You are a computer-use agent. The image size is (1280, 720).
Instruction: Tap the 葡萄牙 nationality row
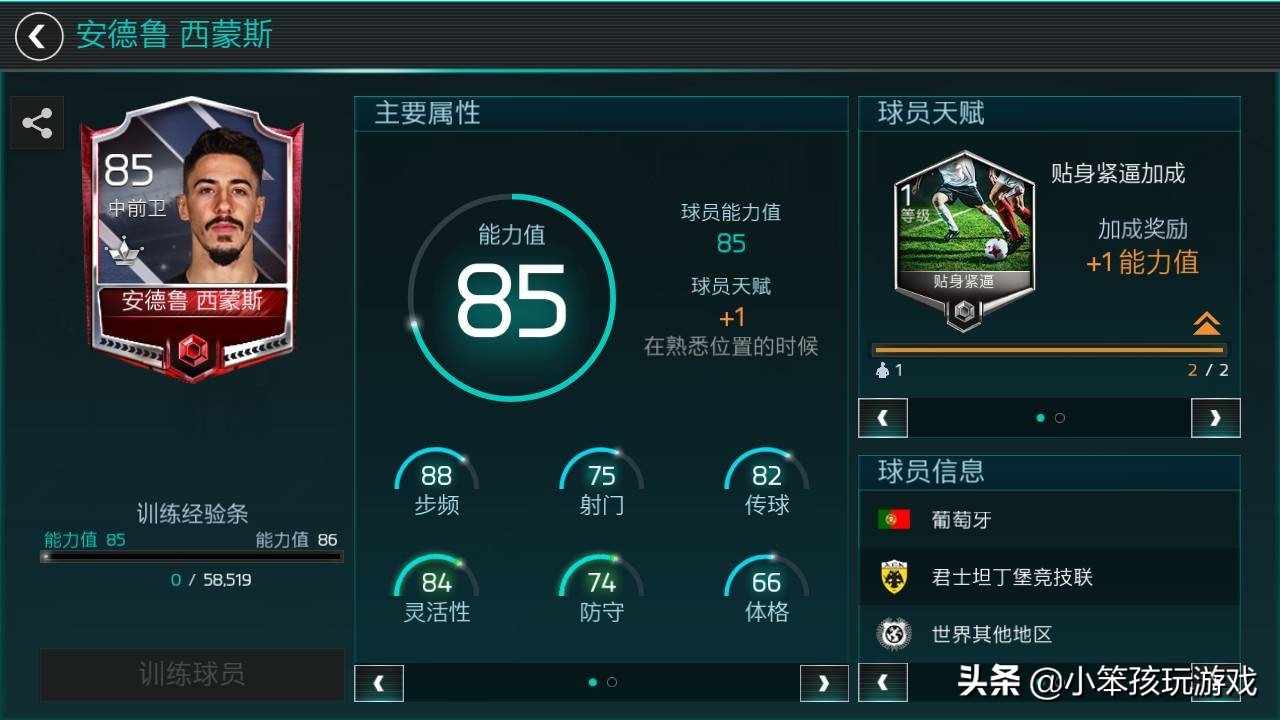click(x=1049, y=520)
